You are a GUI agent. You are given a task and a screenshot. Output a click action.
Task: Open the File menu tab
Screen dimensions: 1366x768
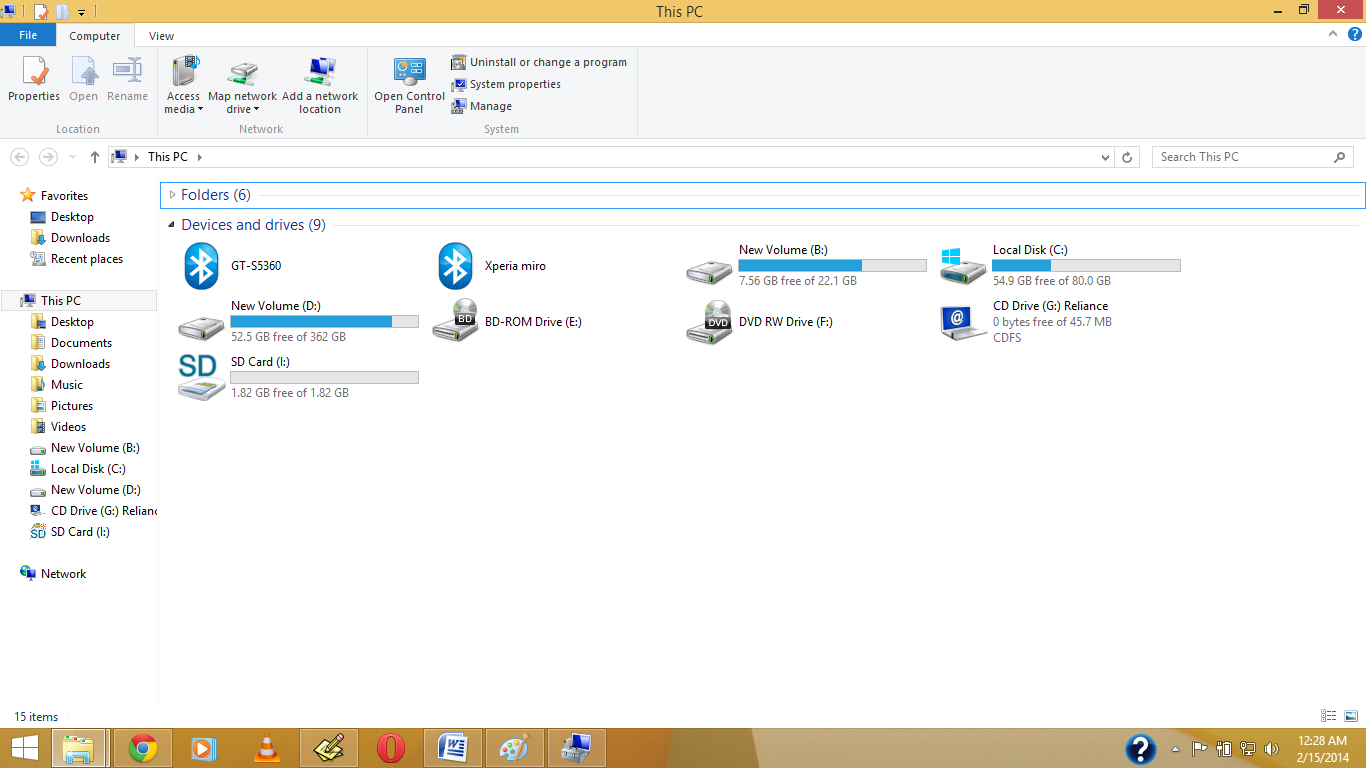point(28,35)
